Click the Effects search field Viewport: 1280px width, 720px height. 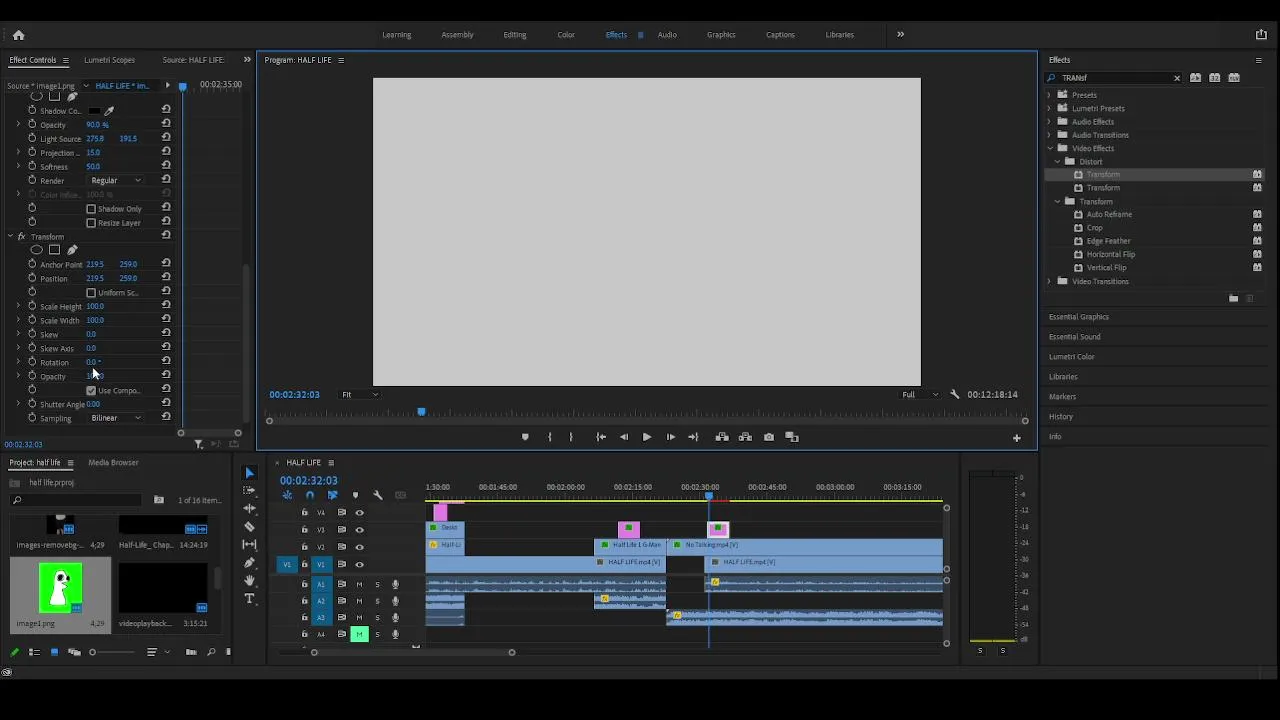point(1114,78)
